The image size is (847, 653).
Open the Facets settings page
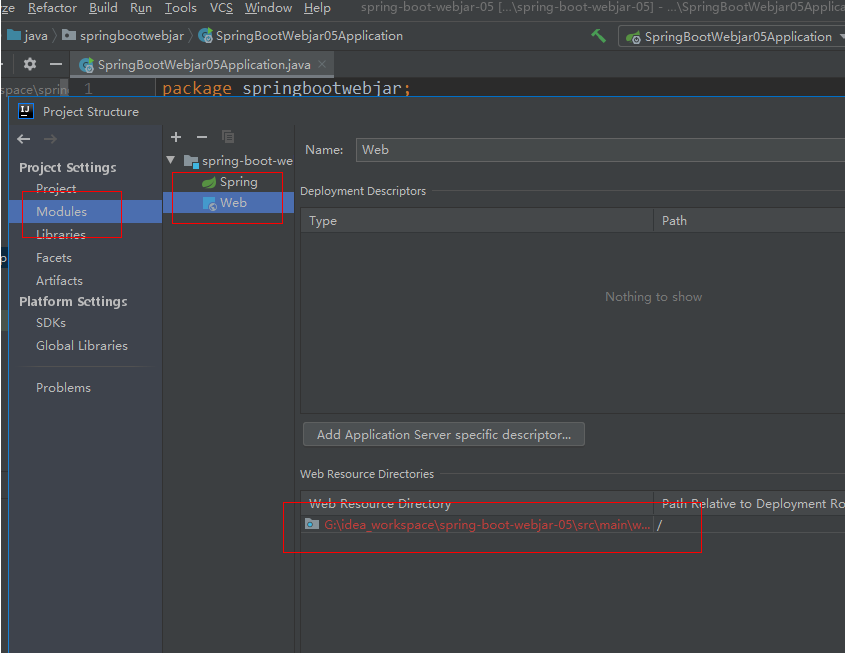54,258
